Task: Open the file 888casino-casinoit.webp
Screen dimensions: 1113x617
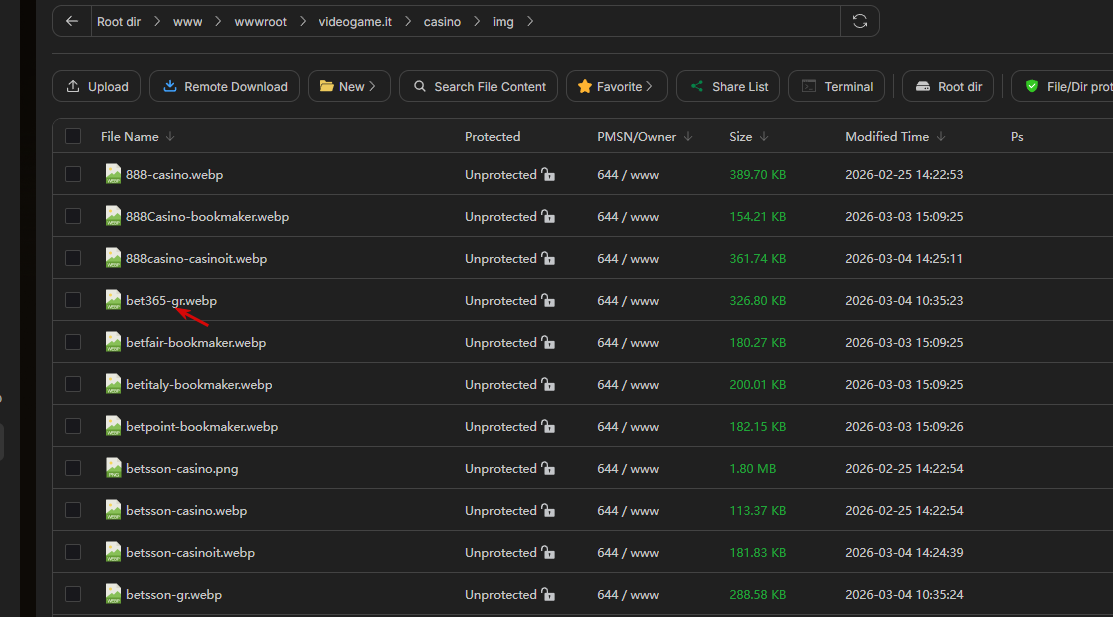Action: click(196, 259)
